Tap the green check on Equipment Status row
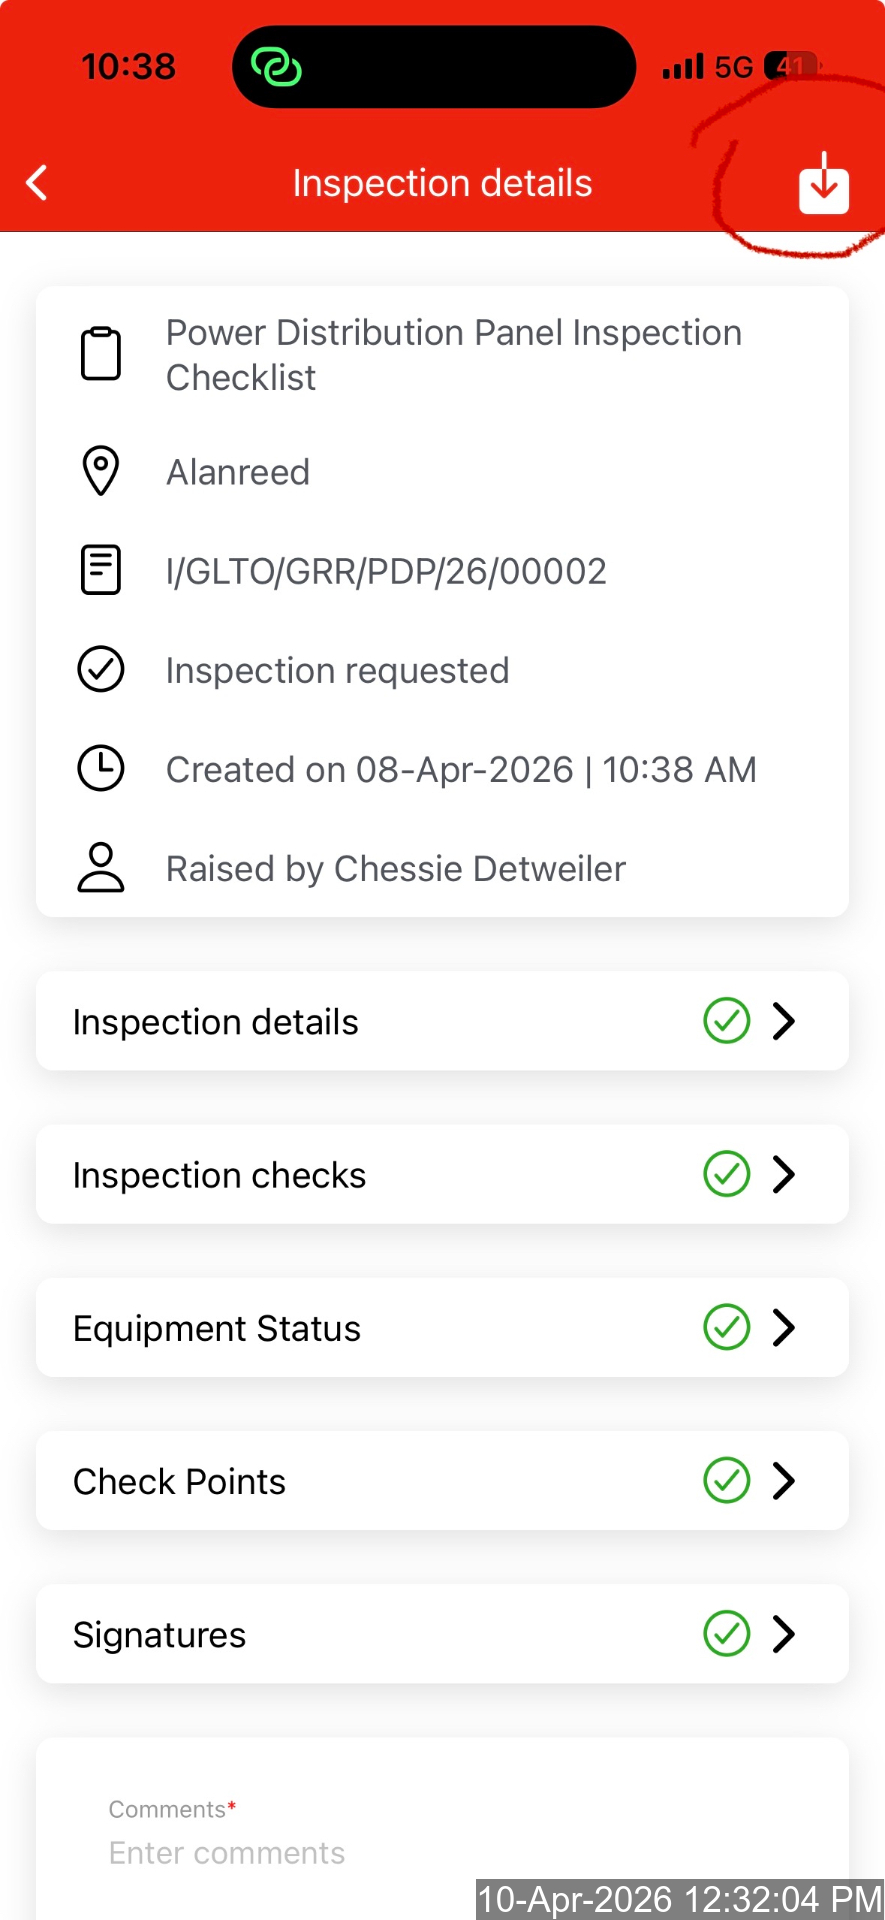The height and width of the screenshot is (1920, 885). click(727, 1327)
